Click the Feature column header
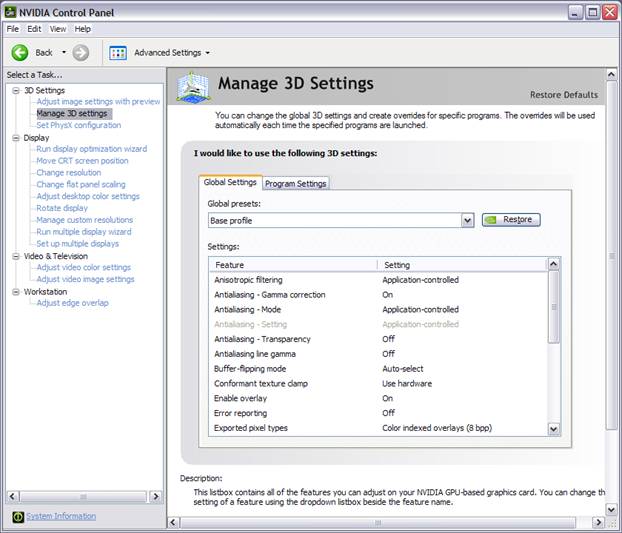Viewport: 622px width, 533px height. coord(293,265)
